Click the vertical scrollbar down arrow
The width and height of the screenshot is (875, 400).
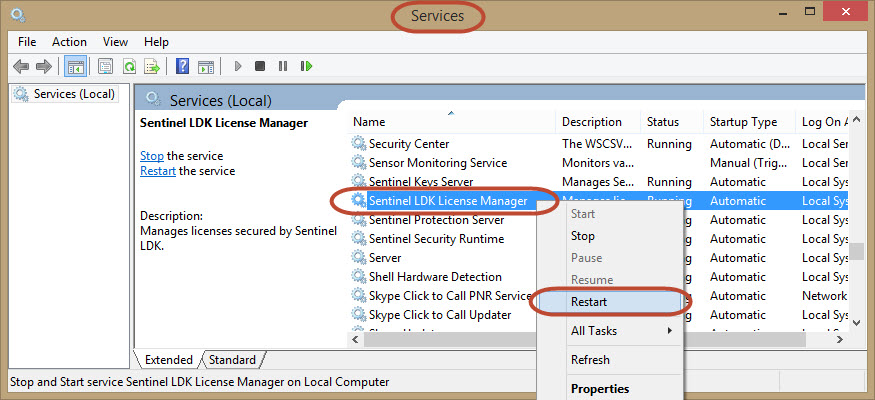point(857,321)
